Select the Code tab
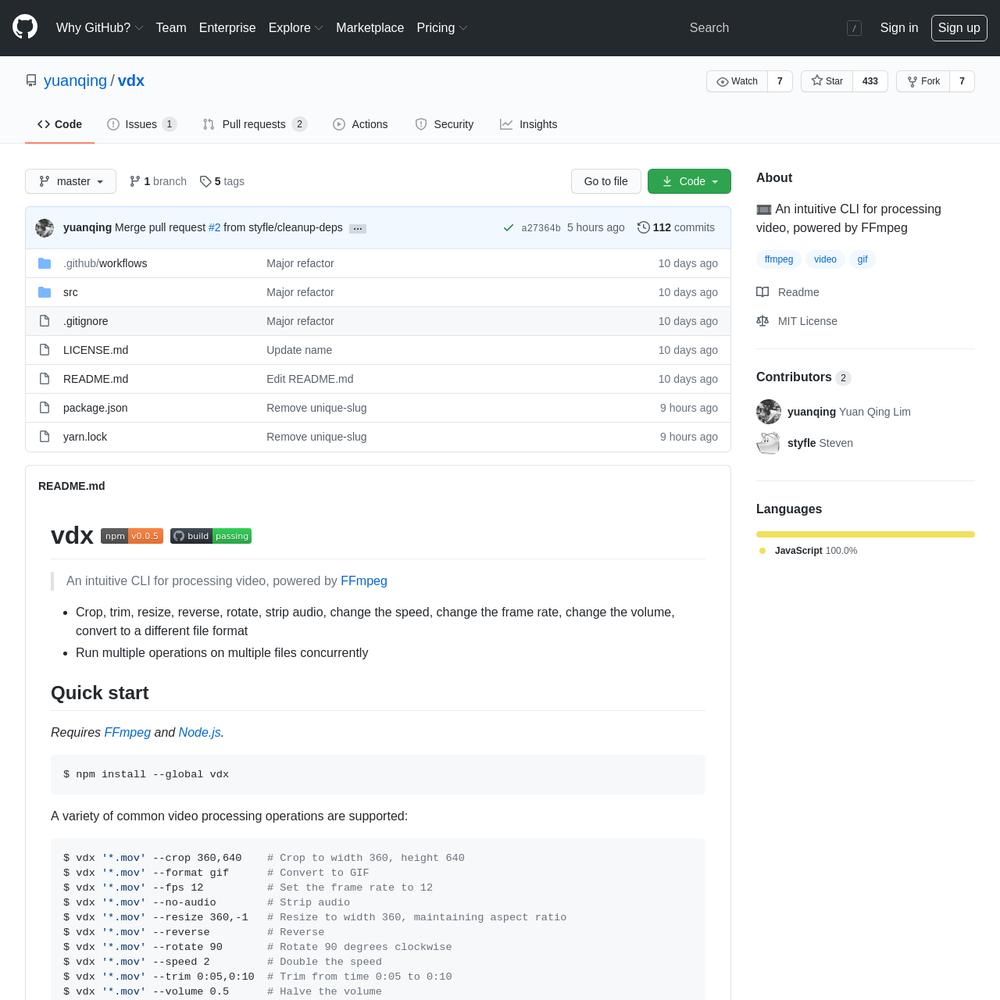The width and height of the screenshot is (1000, 1000). pyautogui.click(x=60, y=124)
